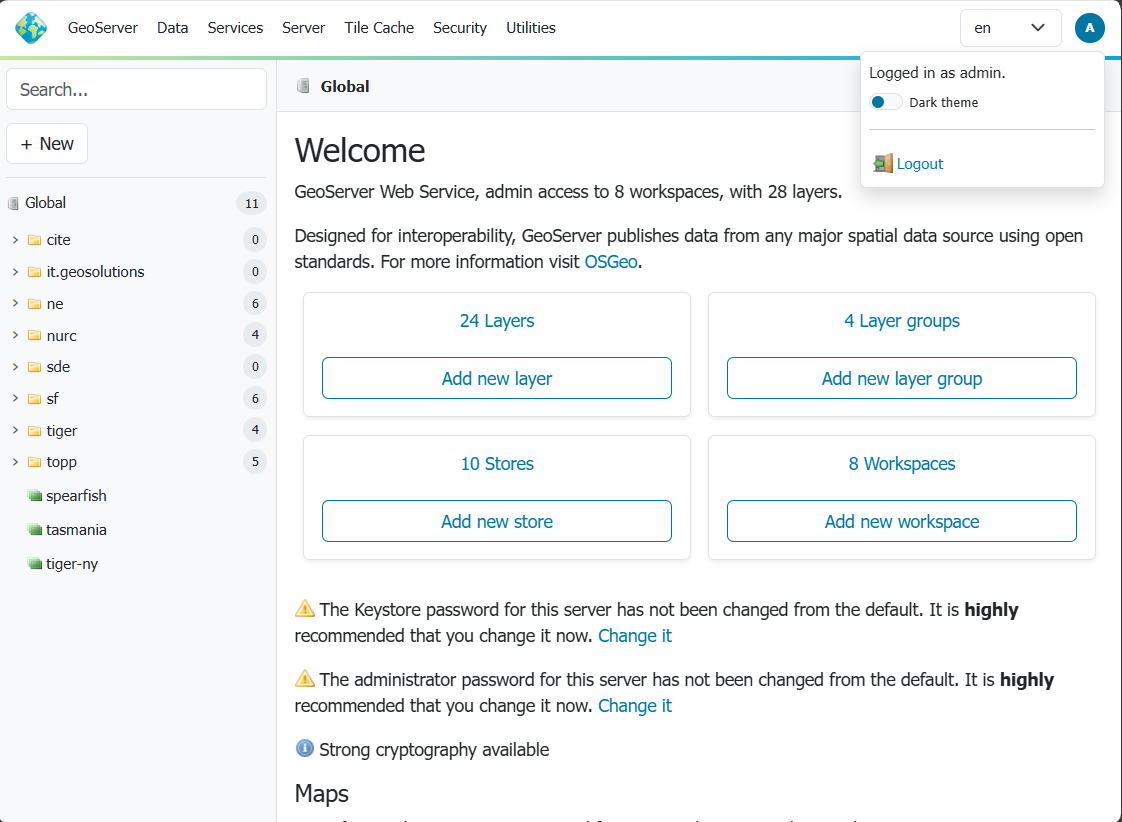
Task: Expand the tiger workspace chevron
Action: (x=15, y=430)
